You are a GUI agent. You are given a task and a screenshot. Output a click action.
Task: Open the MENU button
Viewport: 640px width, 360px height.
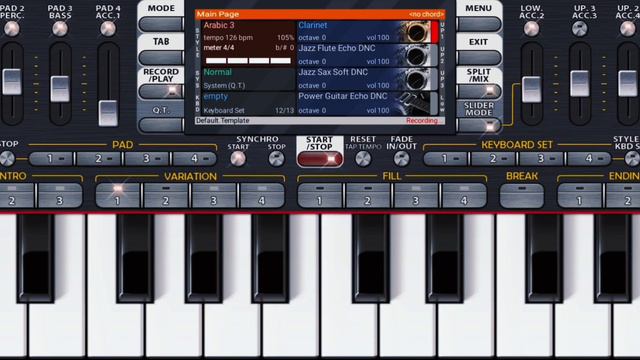(478, 24)
